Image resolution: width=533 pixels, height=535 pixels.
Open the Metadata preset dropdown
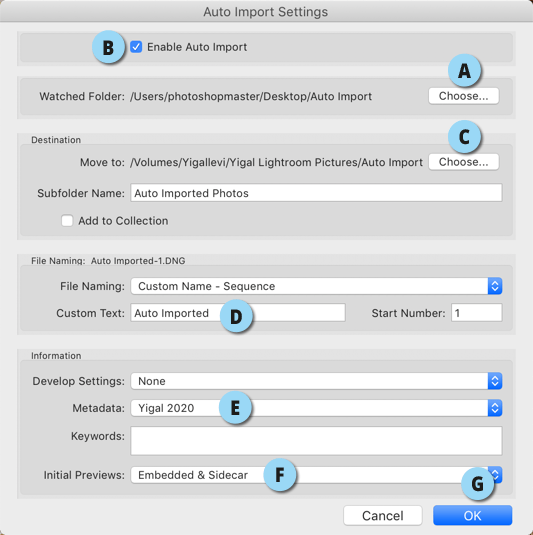pos(316,408)
